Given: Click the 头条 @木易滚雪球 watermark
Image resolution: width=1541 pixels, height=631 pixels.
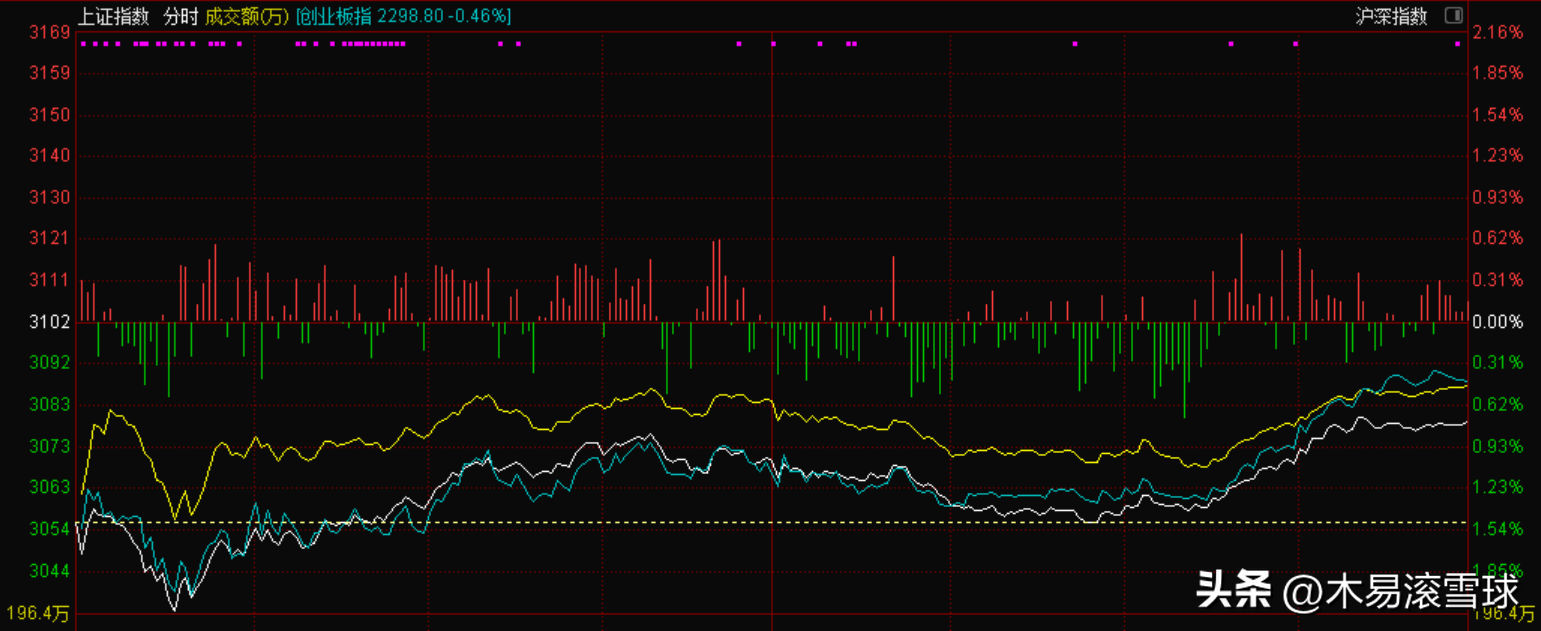Looking at the screenshot, I should click(1357, 590).
